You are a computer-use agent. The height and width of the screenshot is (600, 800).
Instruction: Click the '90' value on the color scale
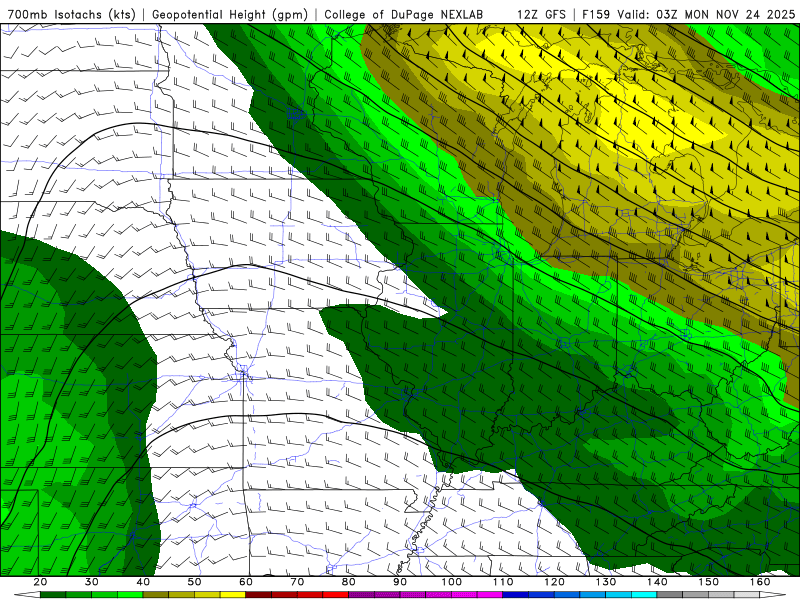click(x=400, y=582)
